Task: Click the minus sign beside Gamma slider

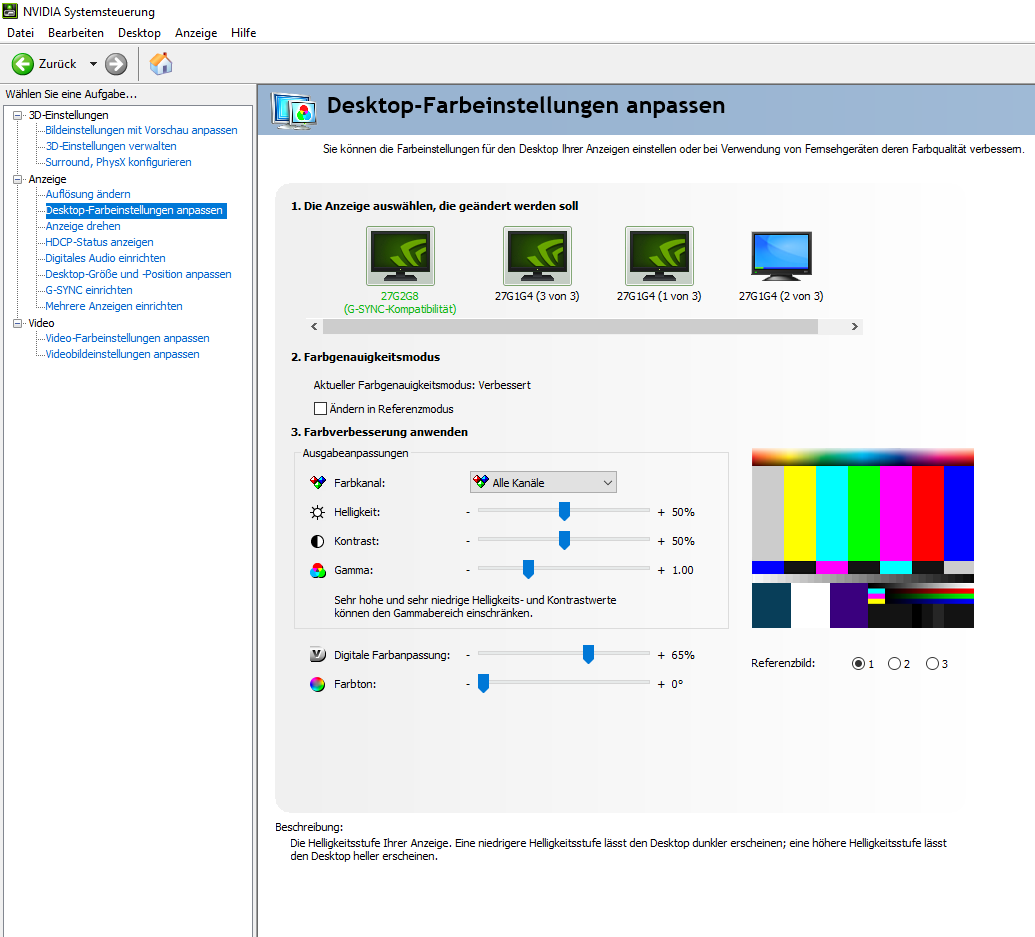Action: pyautogui.click(x=468, y=570)
